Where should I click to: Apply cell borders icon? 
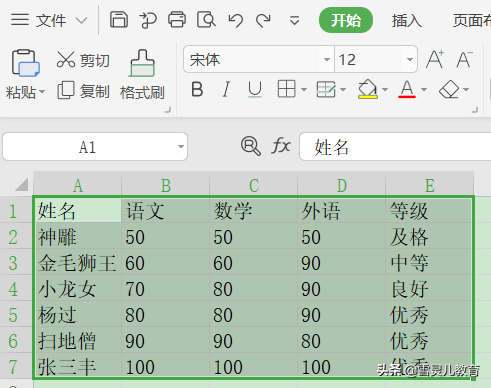(x=286, y=89)
